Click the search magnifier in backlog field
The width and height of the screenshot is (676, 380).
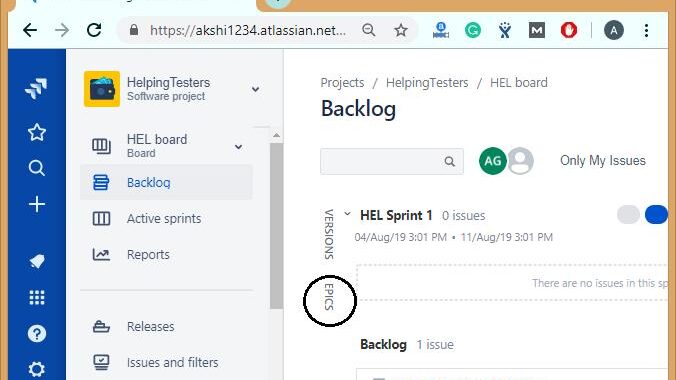[450, 161]
